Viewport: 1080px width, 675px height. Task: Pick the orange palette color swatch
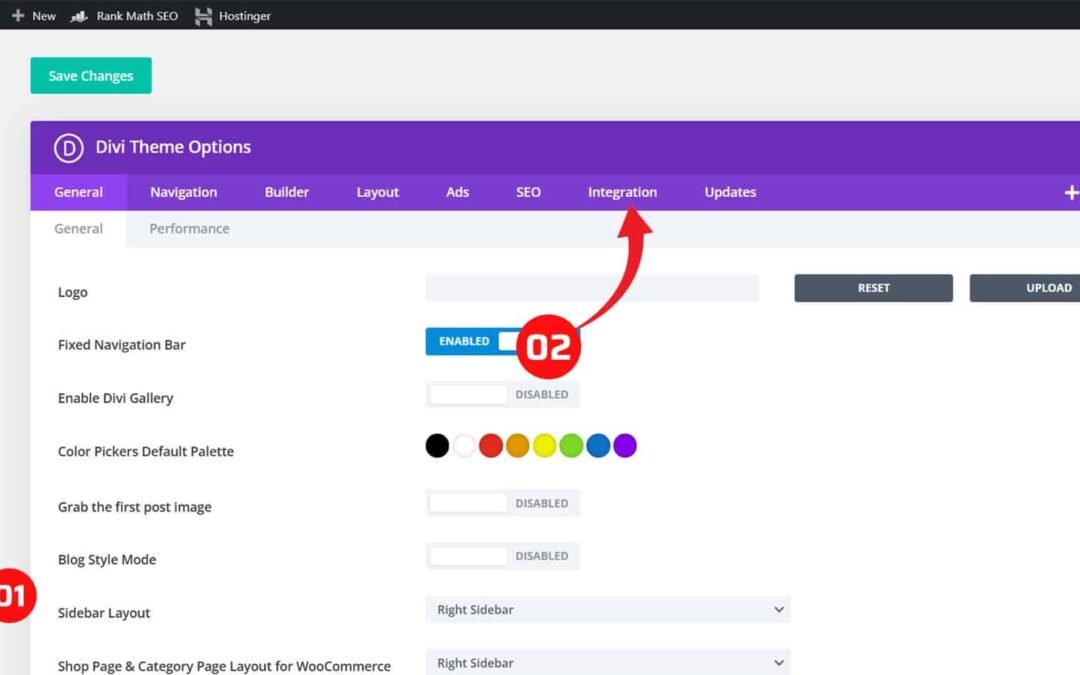point(518,446)
